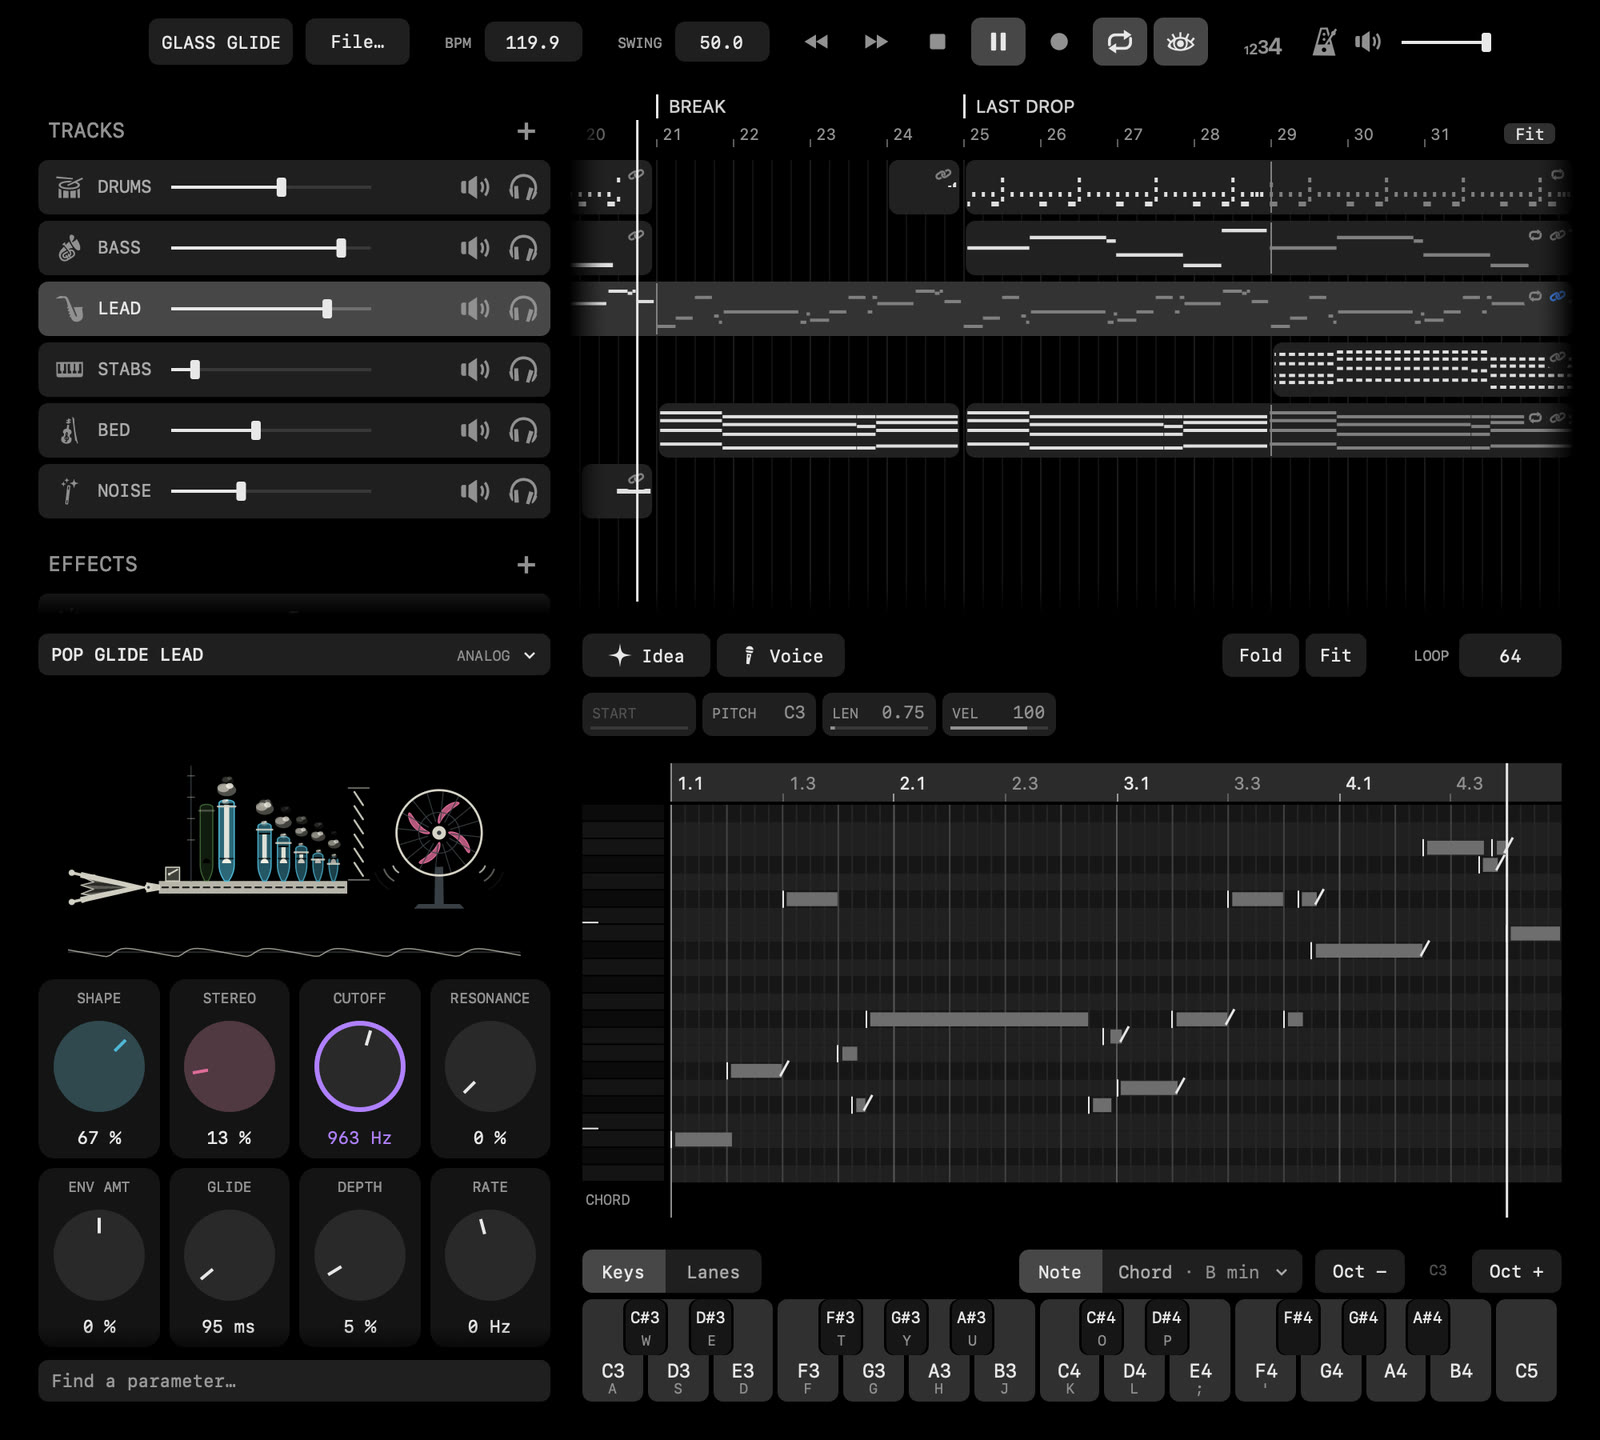Click the Find a parameter field
This screenshot has height=1440, width=1600.
point(294,1381)
